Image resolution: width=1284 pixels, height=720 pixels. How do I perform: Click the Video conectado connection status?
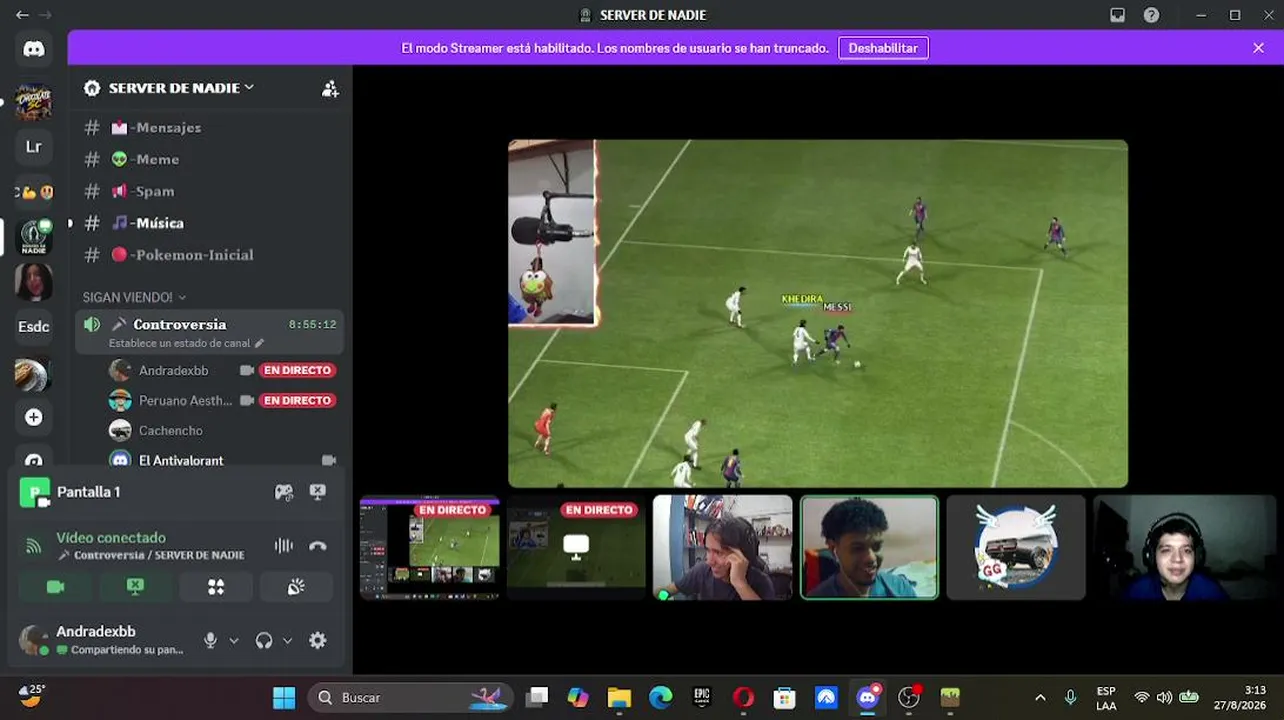(111, 538)
